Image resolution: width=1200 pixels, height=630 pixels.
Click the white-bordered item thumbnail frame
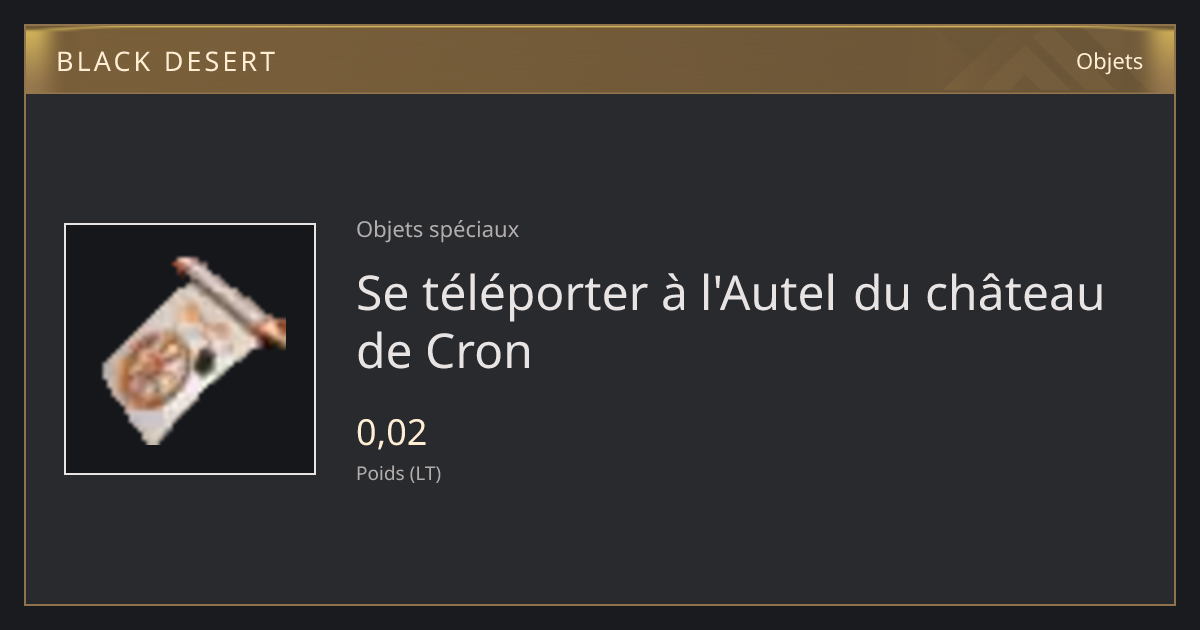[190, 349]
